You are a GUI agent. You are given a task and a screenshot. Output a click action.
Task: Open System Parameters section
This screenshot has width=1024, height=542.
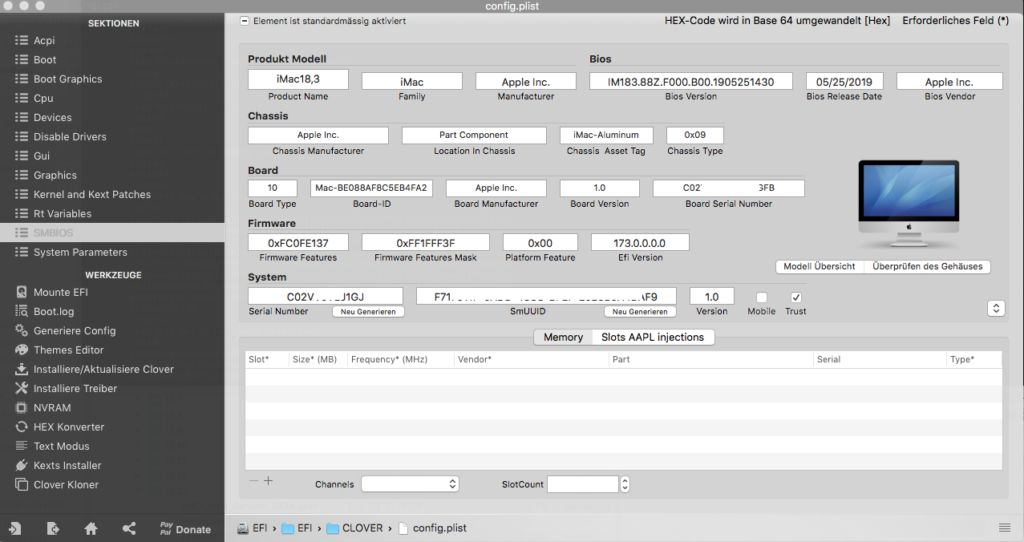tap(112, 252)
